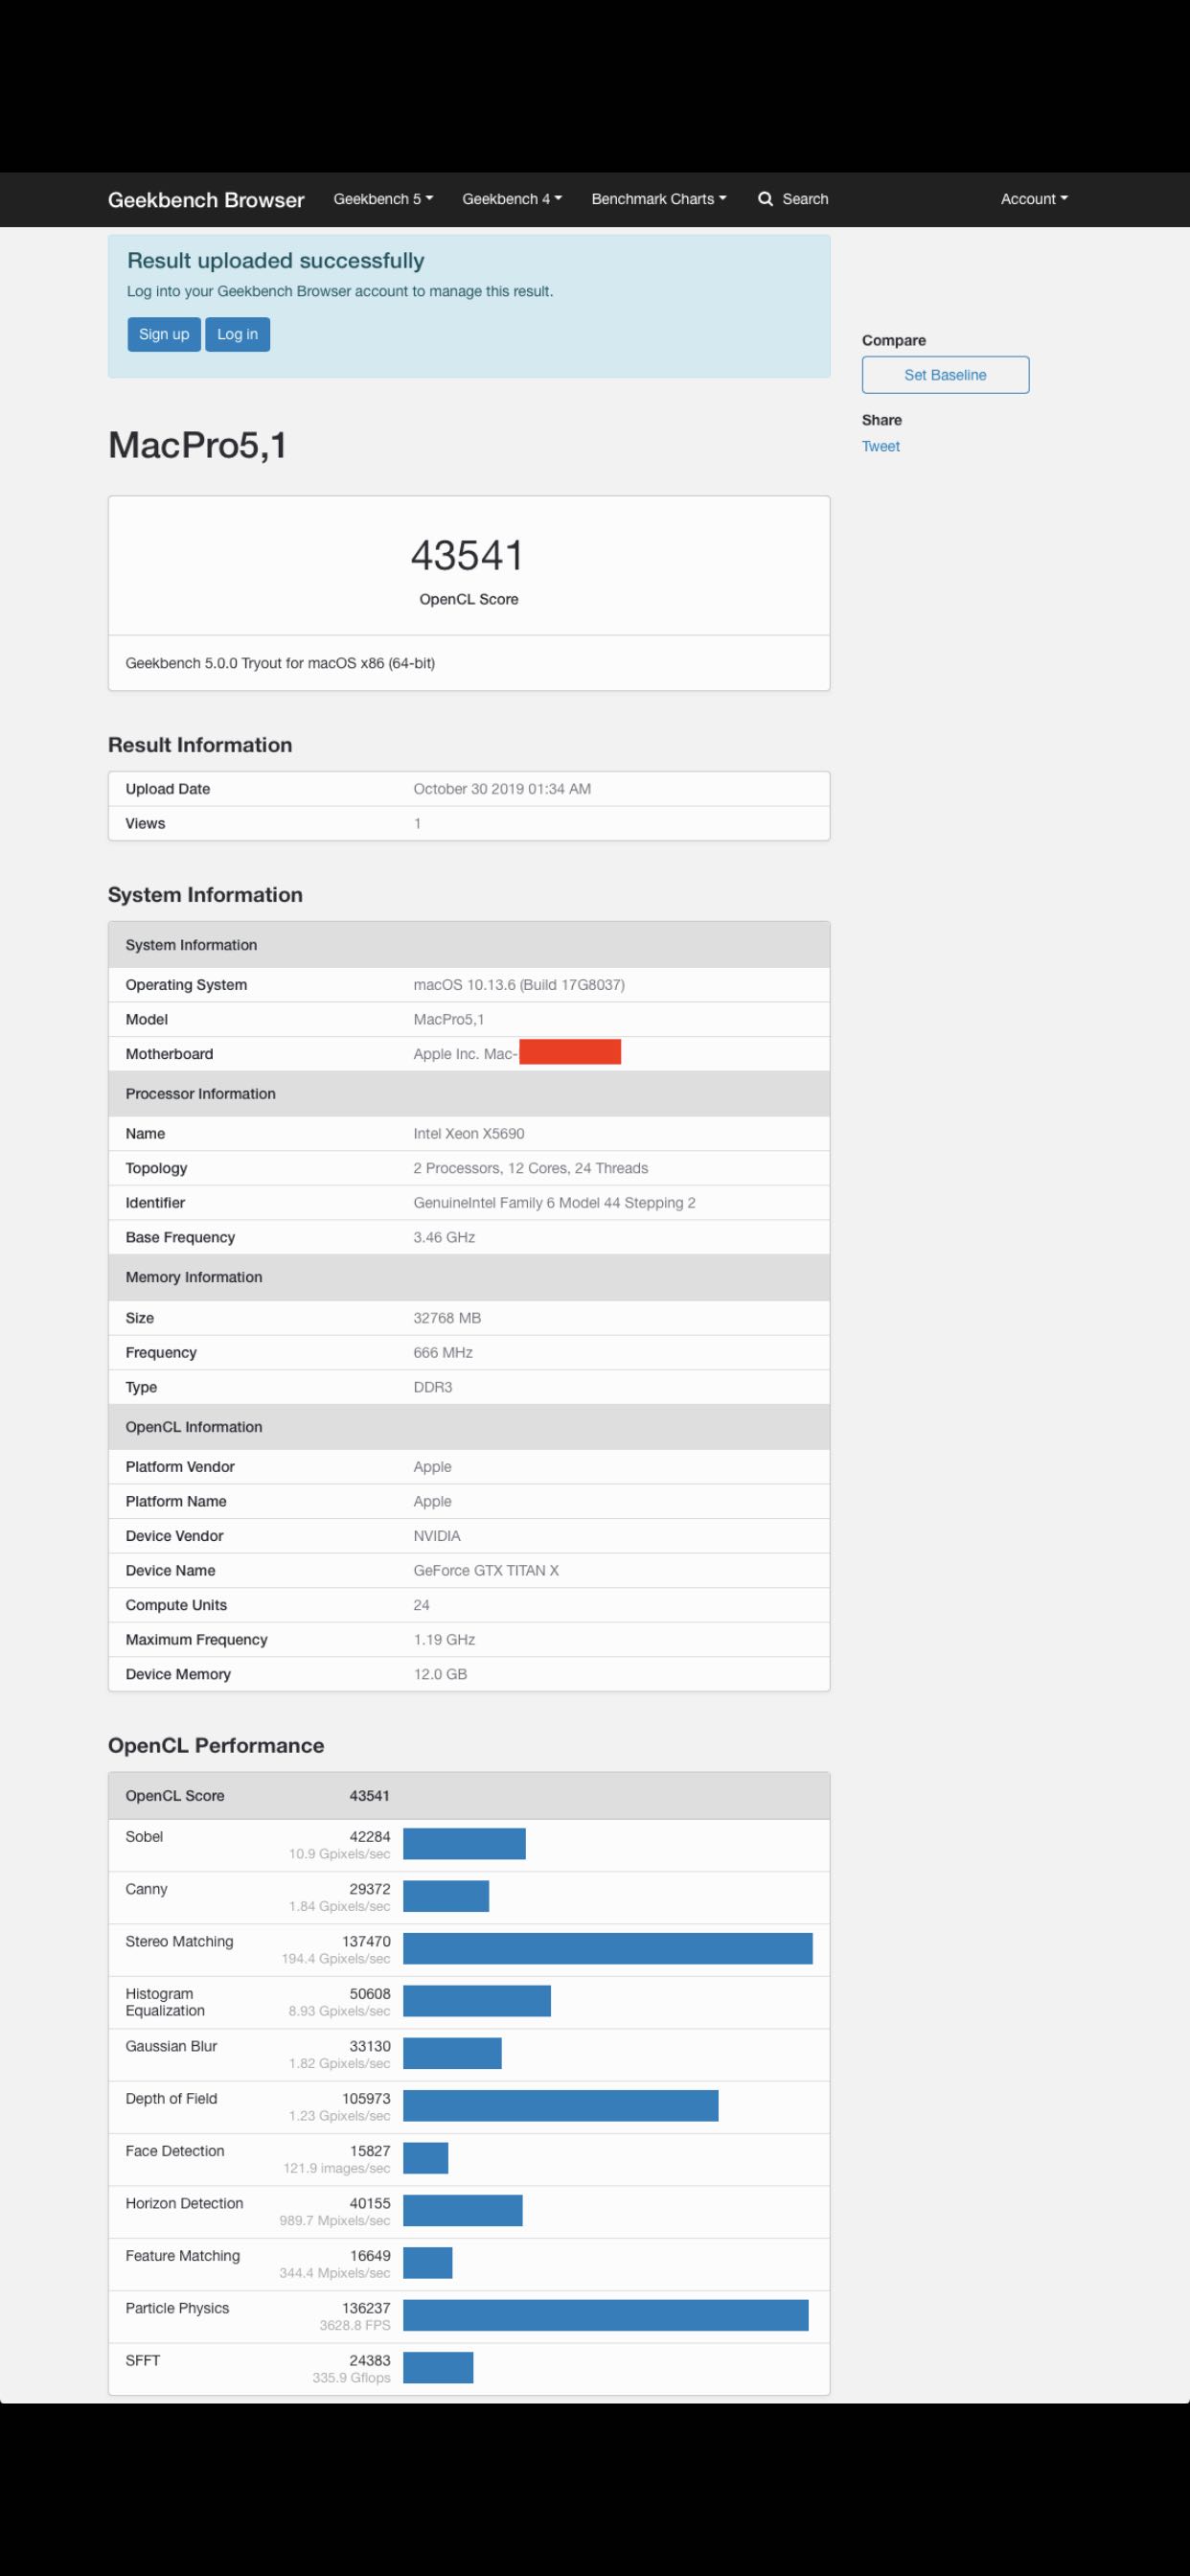Image resolution: width=1190 pixels, height=2576 pixels.
Task: Open the Geekbench 5 dropdown menu
Action: point(383,199)
